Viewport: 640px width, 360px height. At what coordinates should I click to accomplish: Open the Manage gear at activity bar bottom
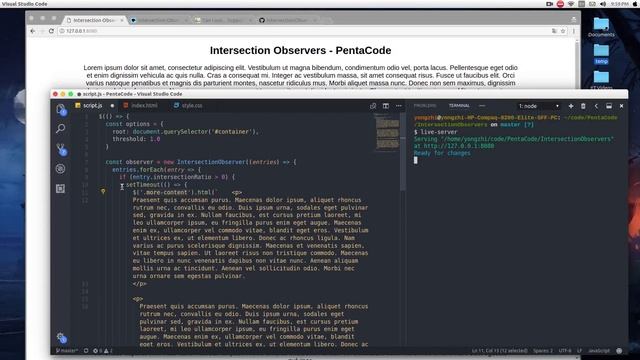point(62,338)
